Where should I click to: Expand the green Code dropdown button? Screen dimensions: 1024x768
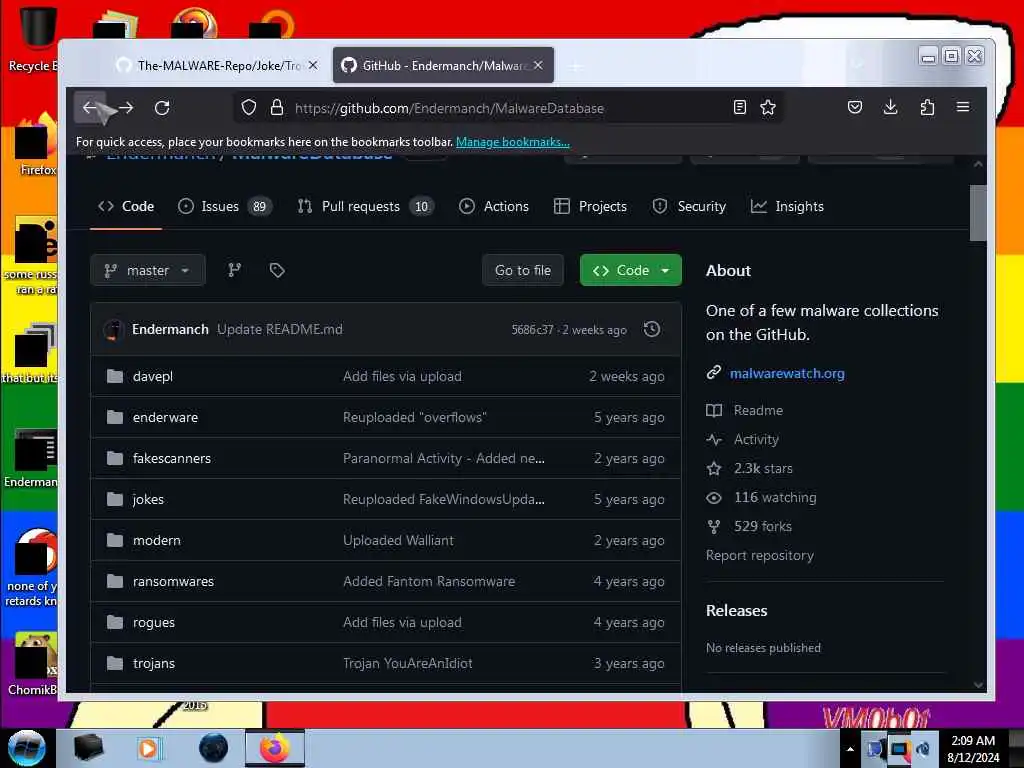pos(631,270)
